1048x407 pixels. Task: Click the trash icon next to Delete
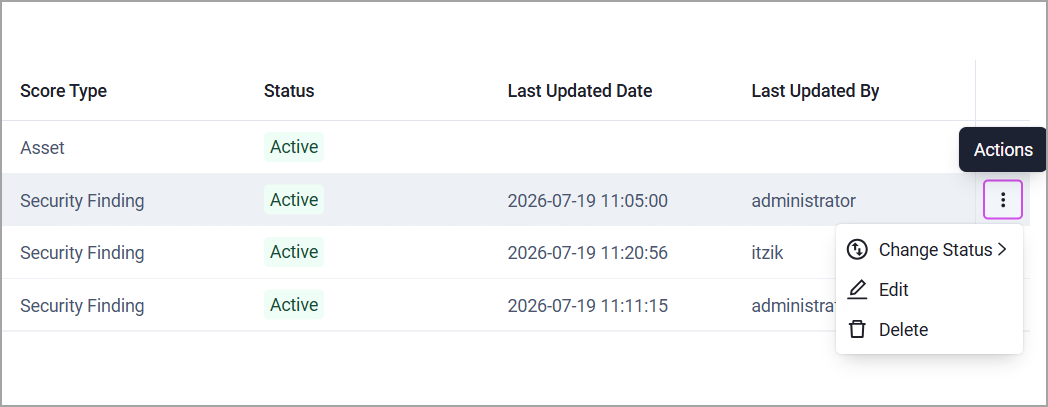tap(857, 329)
